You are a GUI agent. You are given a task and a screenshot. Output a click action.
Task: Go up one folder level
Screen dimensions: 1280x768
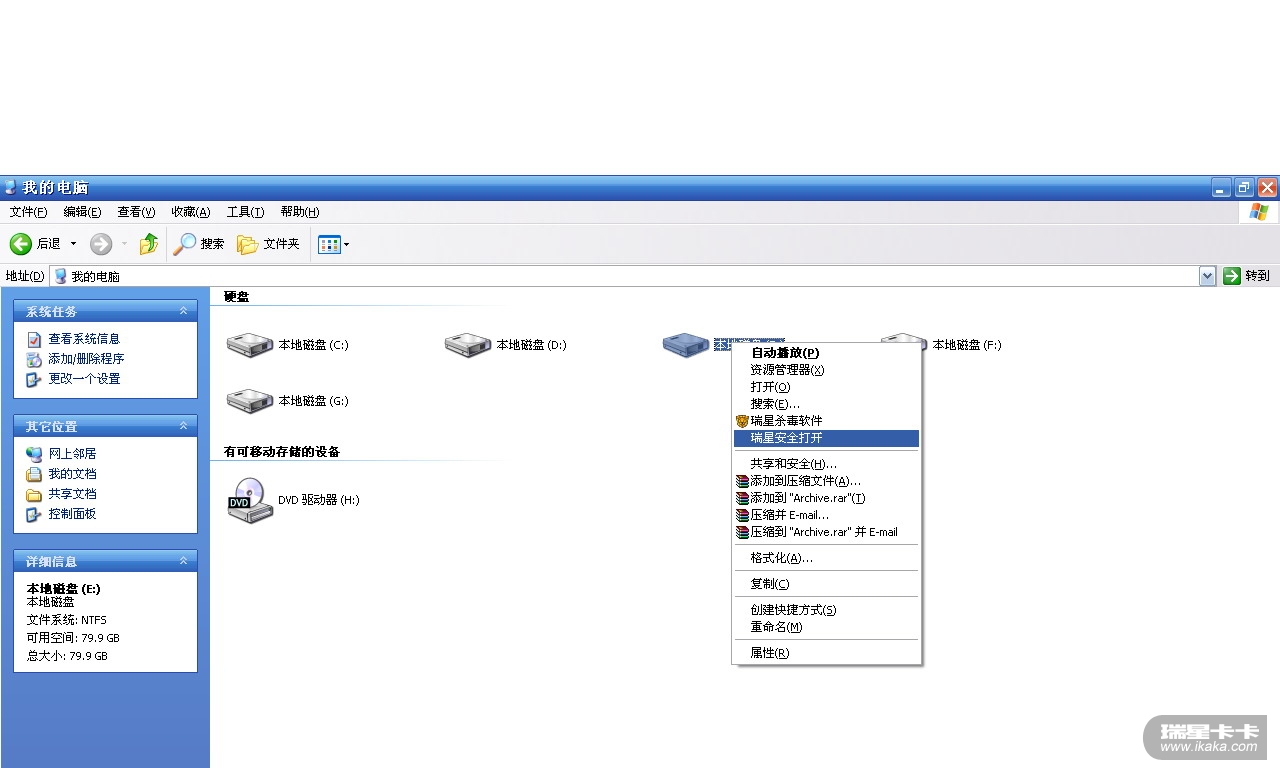[149, 244]
